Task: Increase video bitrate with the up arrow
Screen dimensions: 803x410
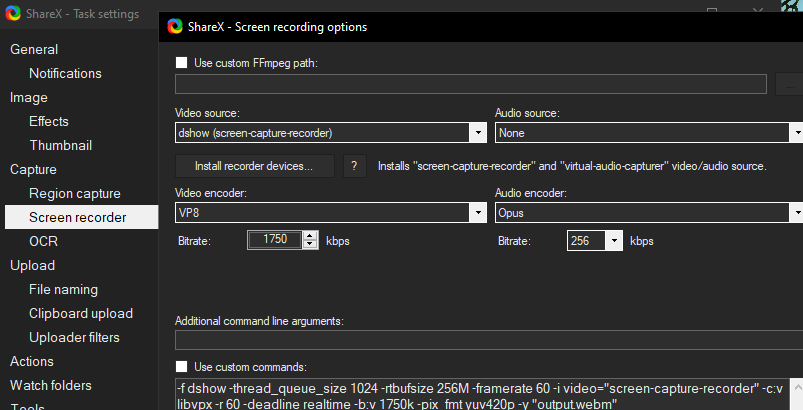Action: [x=310, y=235]
